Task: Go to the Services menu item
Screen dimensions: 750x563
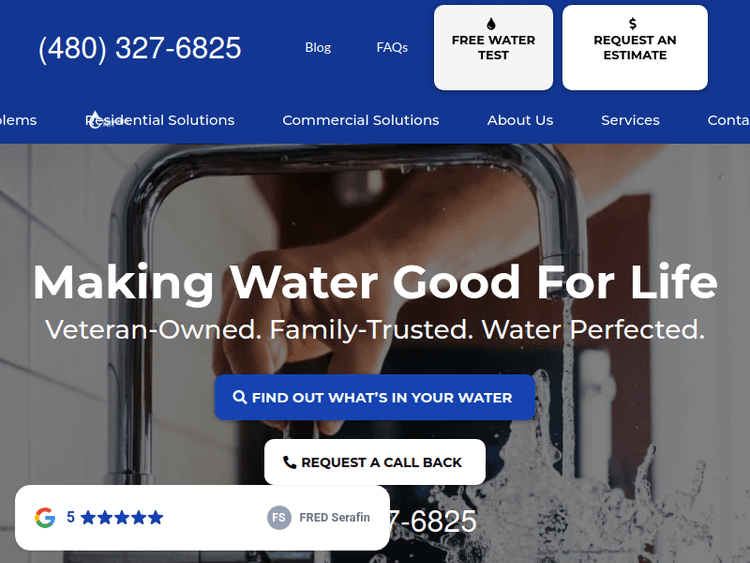Action: coord(630,120)
